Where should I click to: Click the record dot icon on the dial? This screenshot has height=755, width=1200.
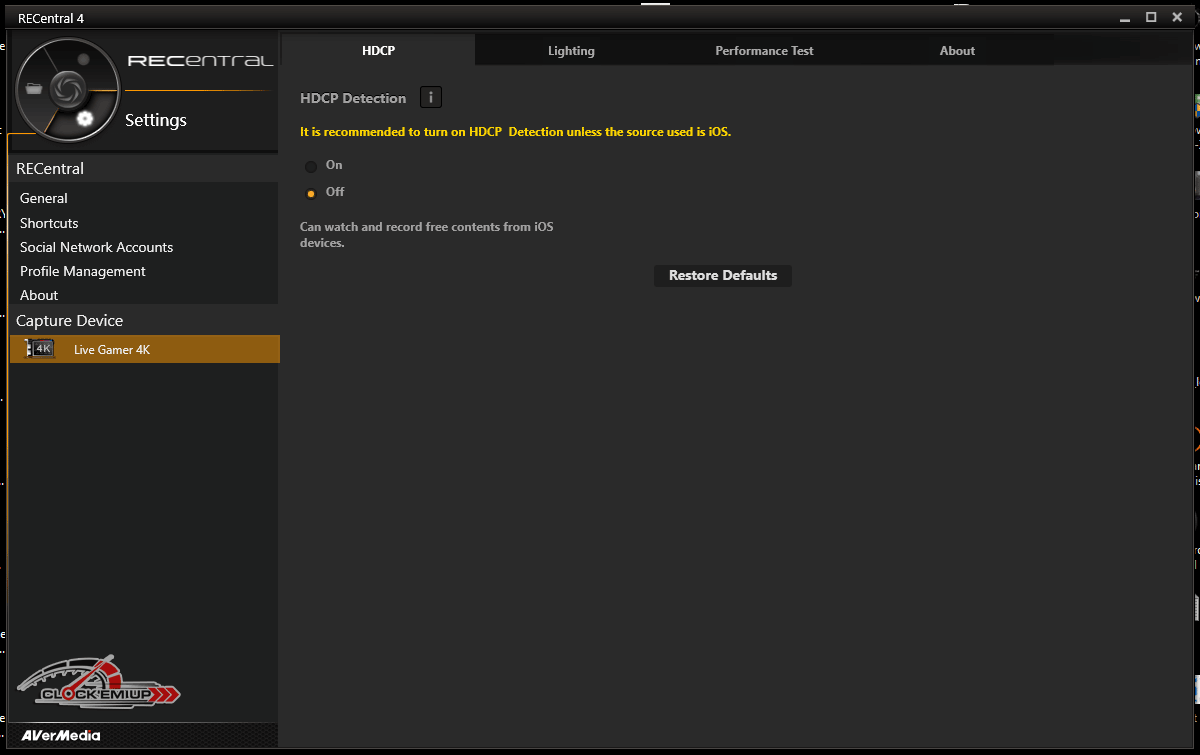pos(84,60)
